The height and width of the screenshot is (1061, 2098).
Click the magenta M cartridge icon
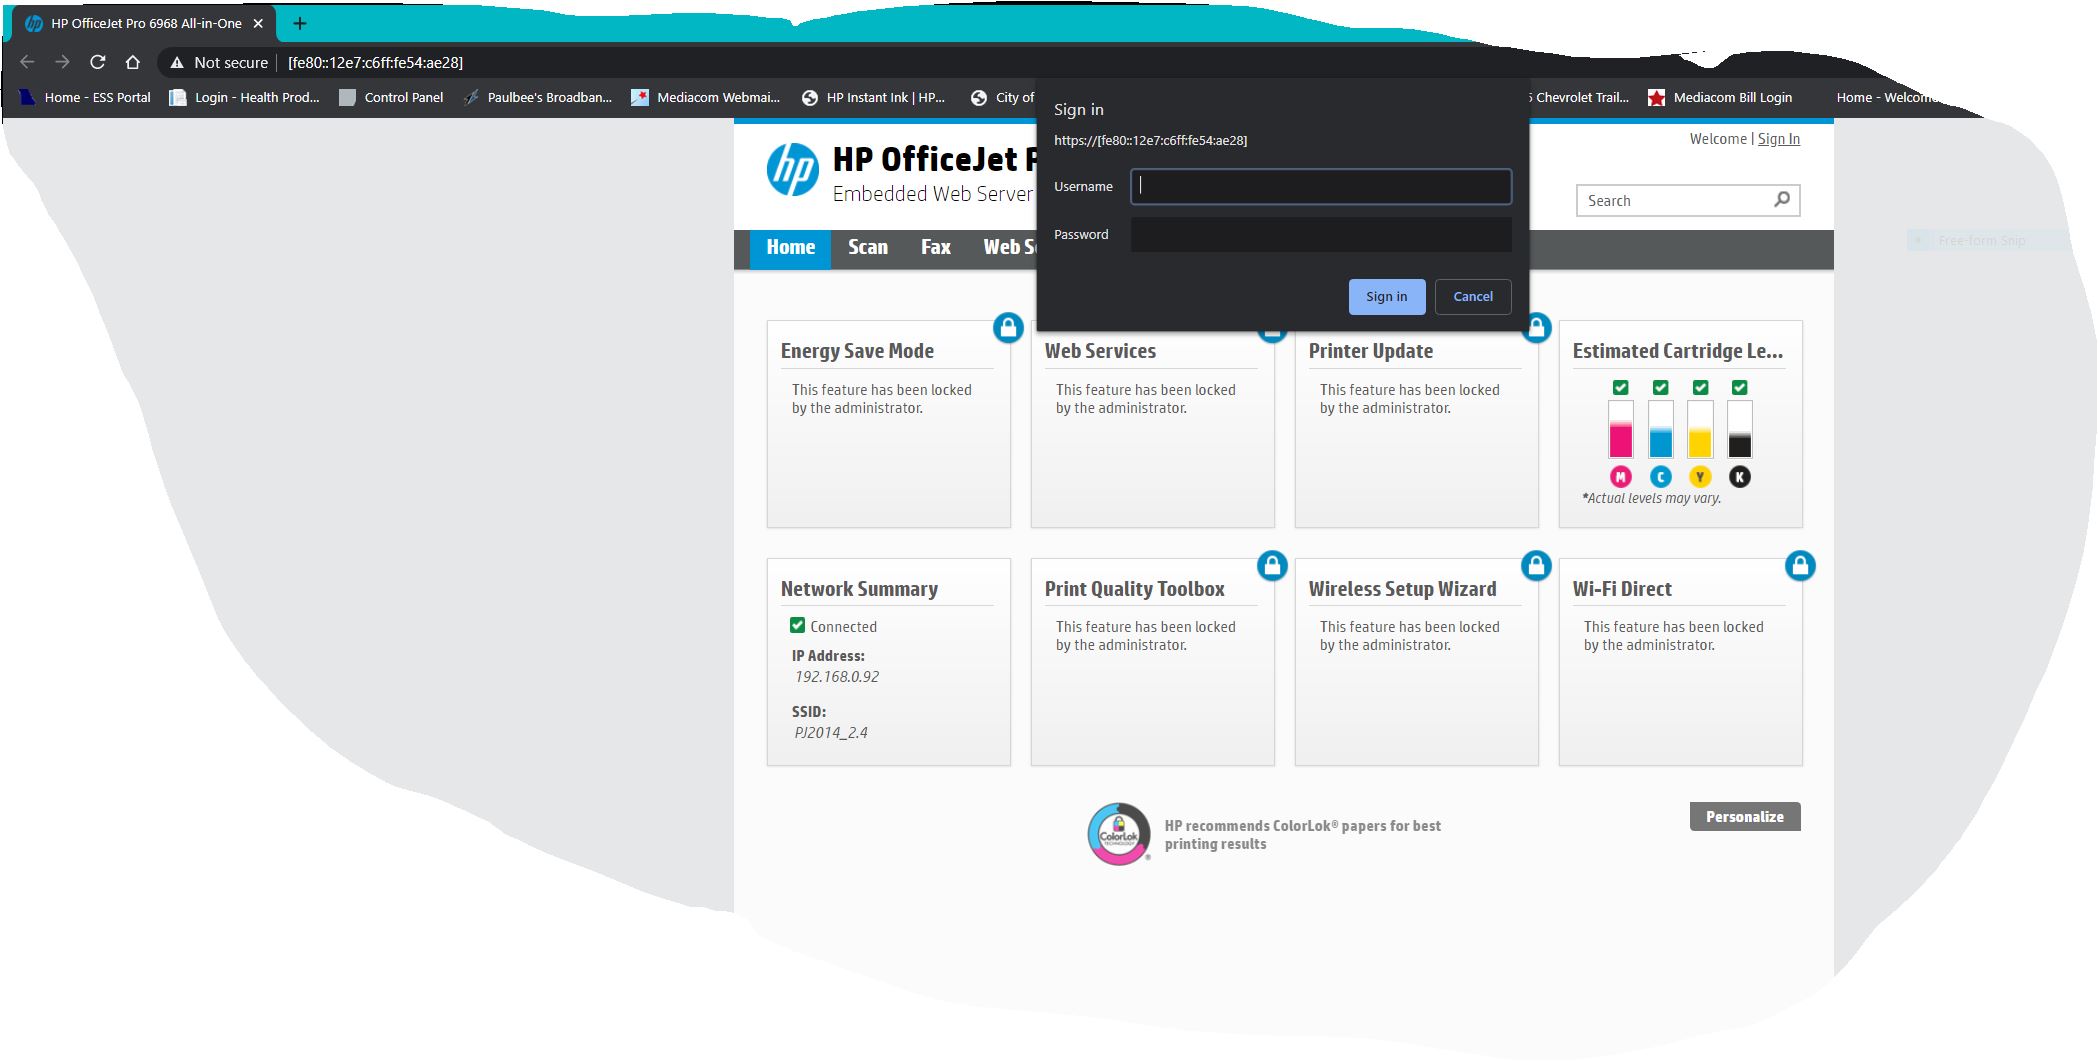[1621, 477]
